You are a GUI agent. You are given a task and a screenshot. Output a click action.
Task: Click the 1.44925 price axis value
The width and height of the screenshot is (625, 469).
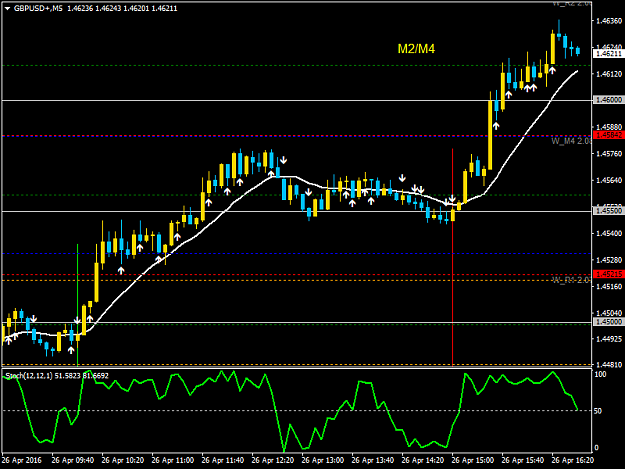pos(609,339)
